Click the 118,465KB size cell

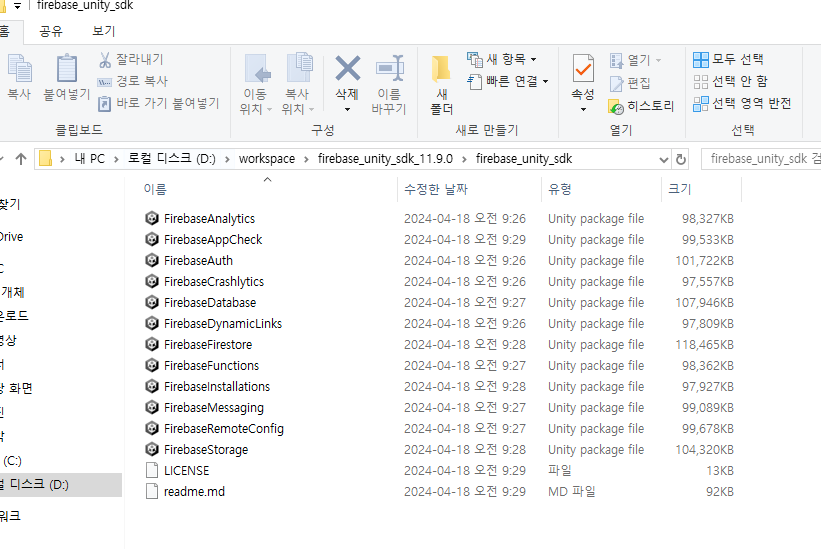pyautogui.click(x=705, y=344)
